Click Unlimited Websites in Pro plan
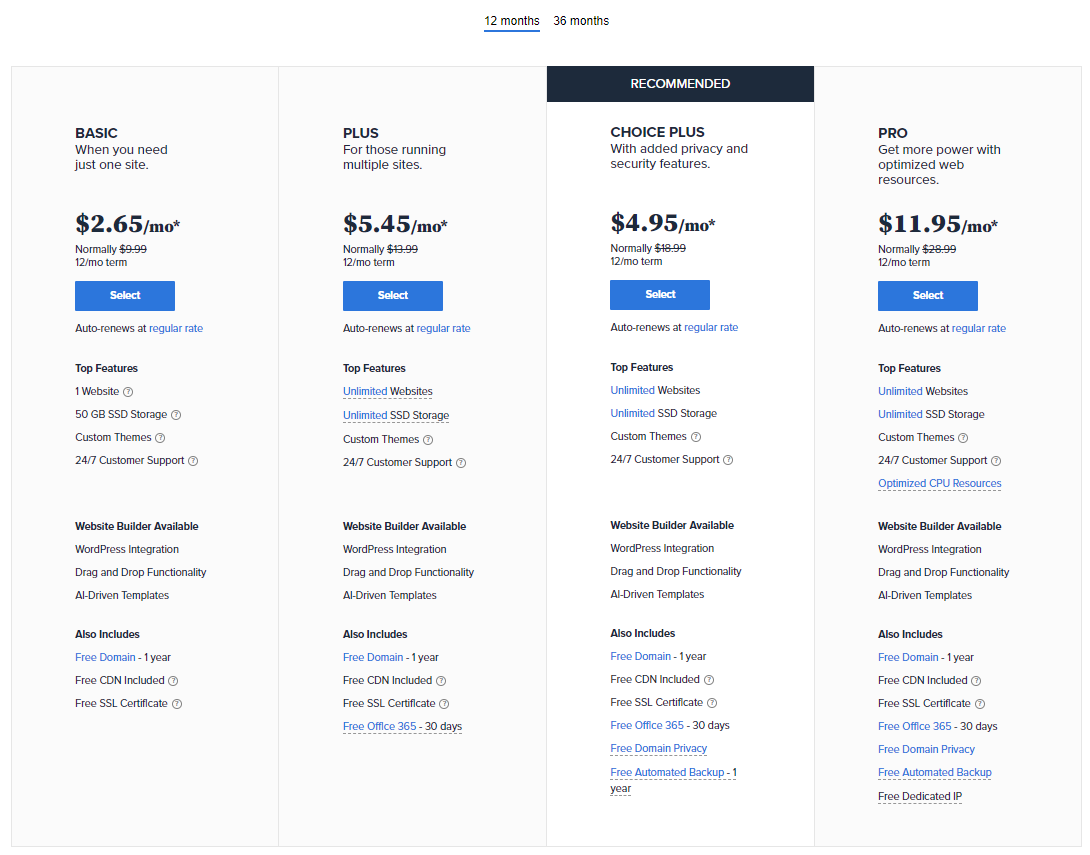The width and height of the screenshot is (1090, 855). coord(923,391)
